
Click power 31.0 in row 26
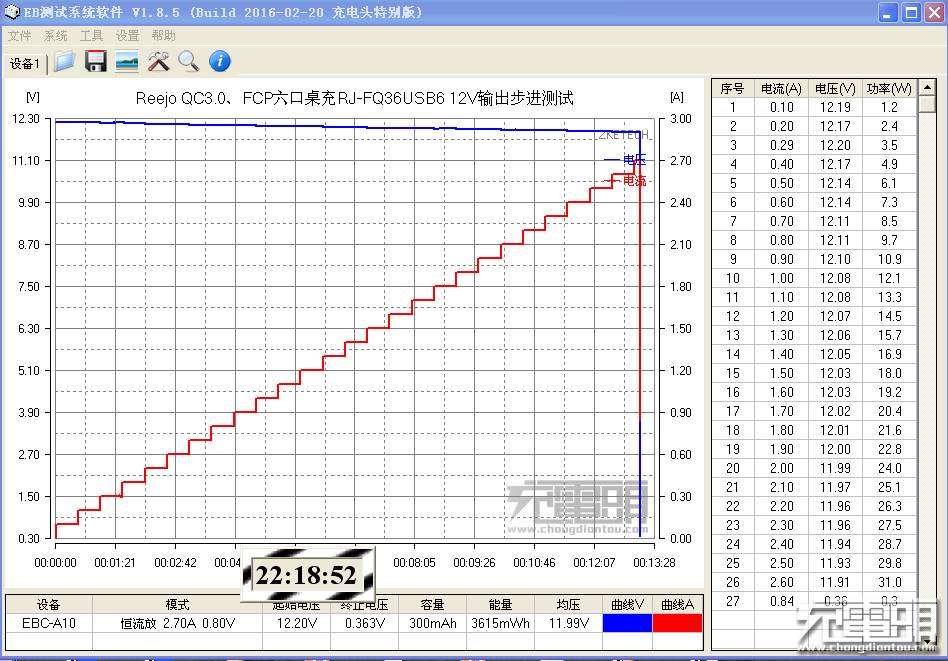coord(889,582)
